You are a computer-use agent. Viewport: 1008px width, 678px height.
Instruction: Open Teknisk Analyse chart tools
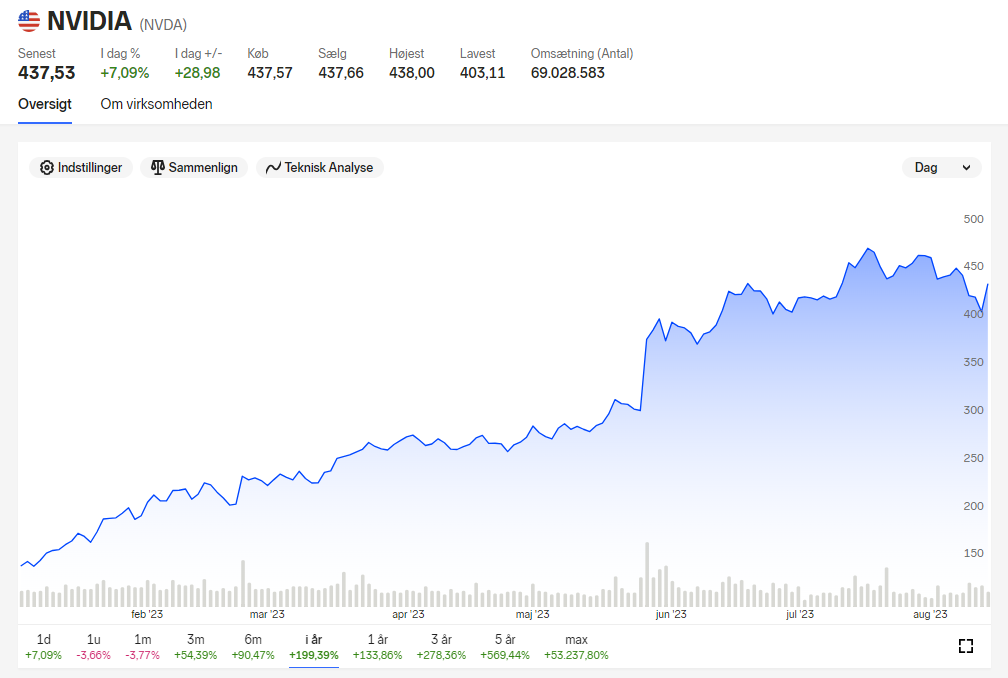pyautogui.click(x=320, y=168)
